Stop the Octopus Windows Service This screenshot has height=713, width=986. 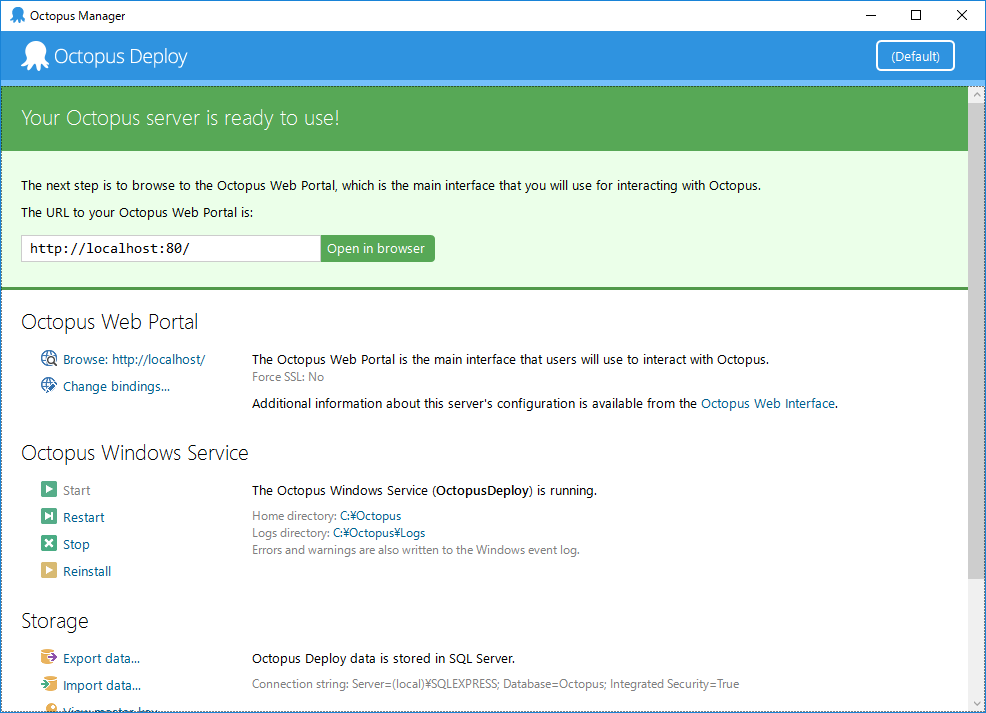pos(76,544)
